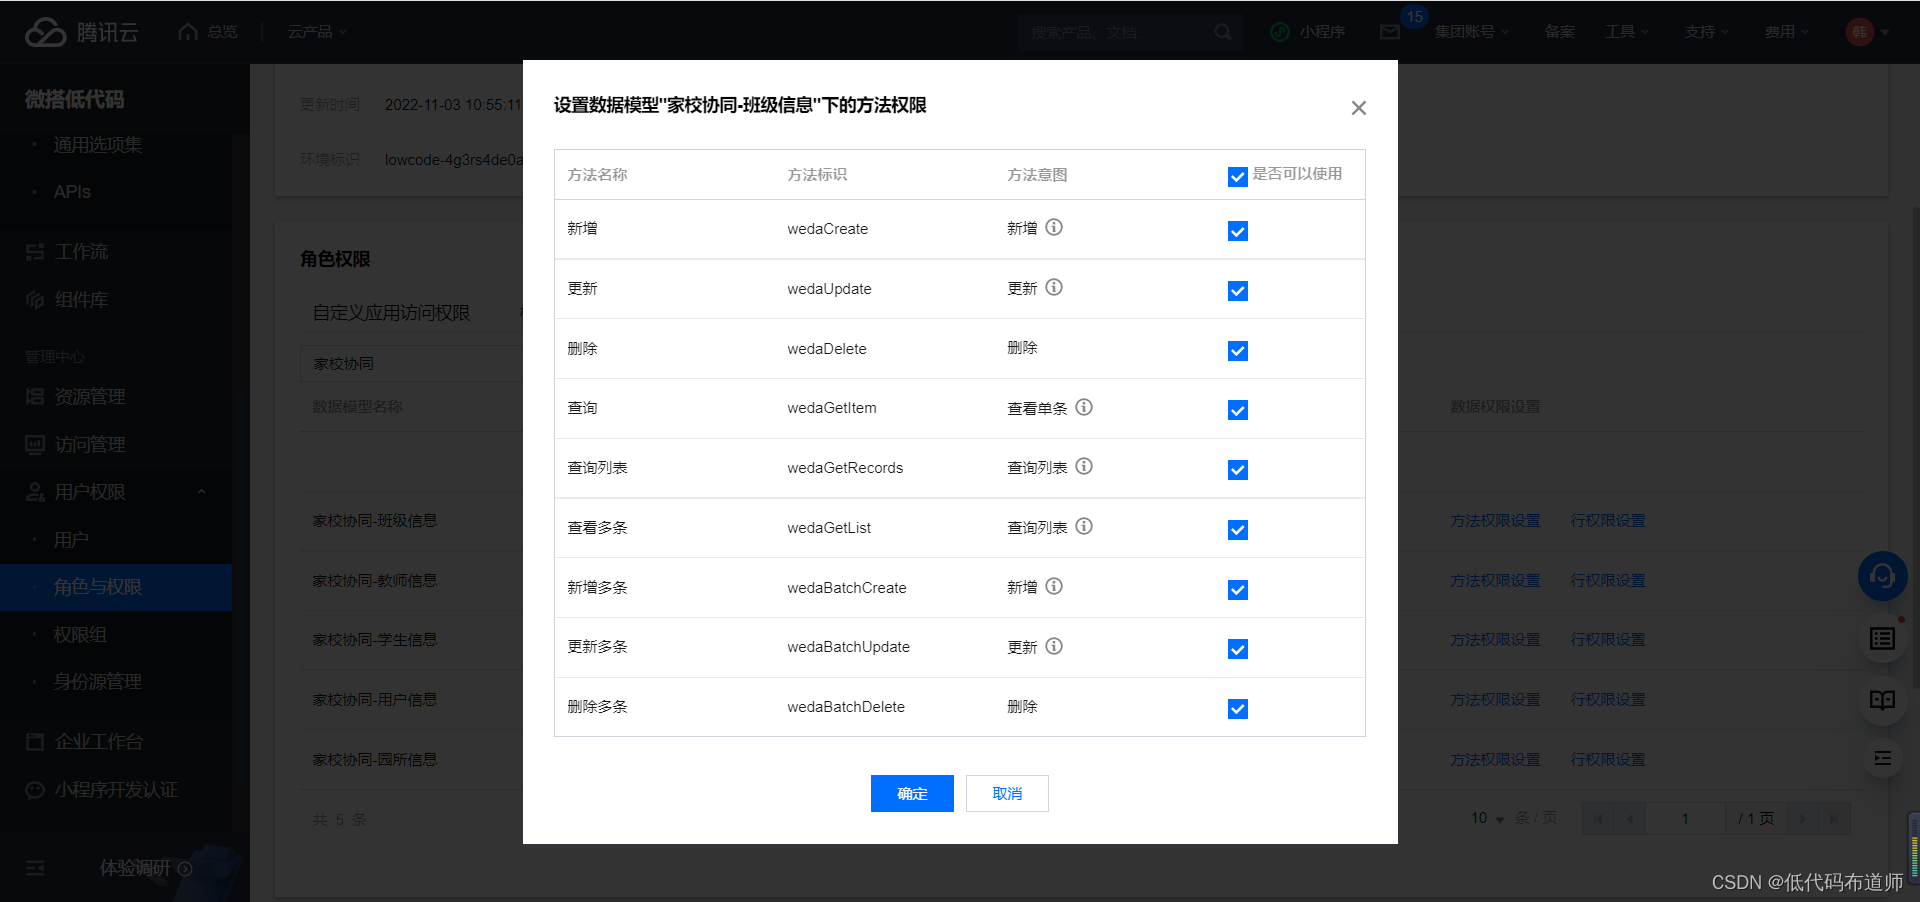Open 小程序开发认证 in the sidebar
1920x902 pixels.
(x=116, y=790)
